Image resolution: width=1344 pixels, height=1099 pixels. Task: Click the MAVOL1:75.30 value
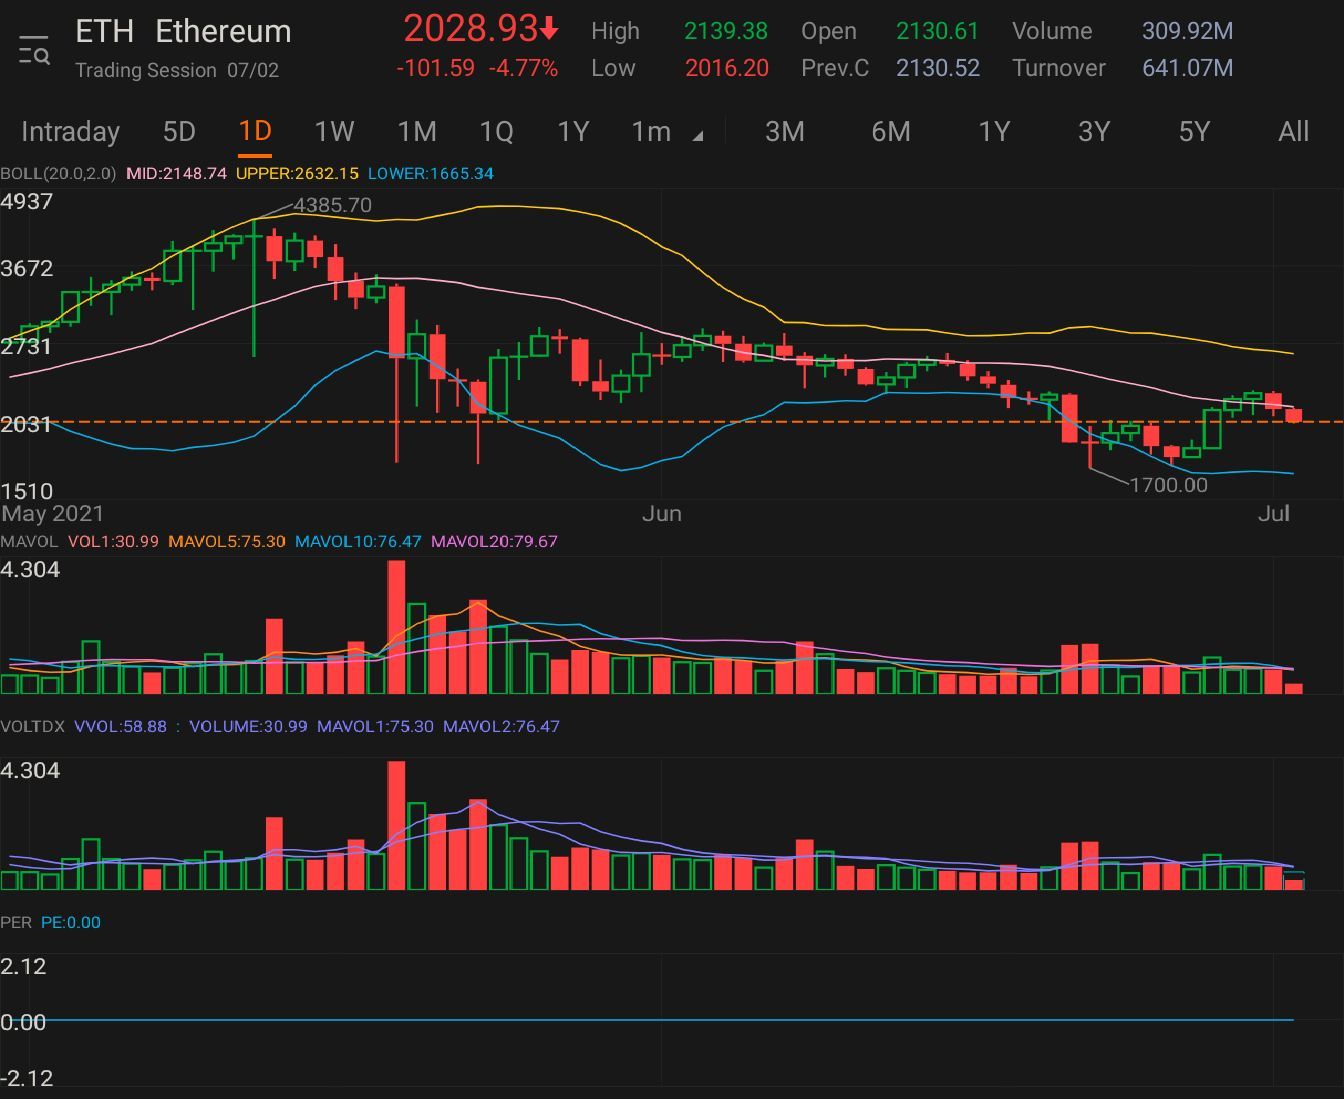click(375, 726)
